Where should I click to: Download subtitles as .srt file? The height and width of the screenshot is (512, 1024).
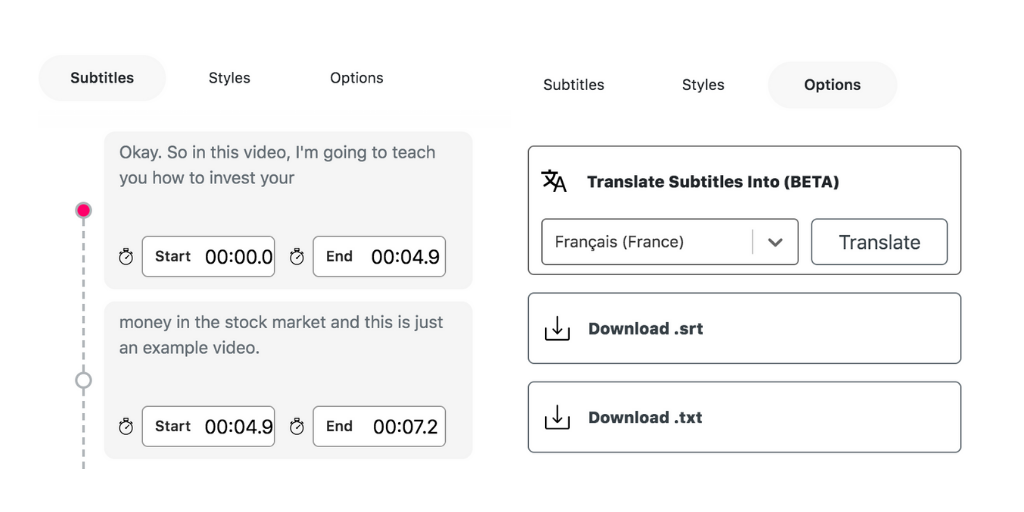click(744, 328)
